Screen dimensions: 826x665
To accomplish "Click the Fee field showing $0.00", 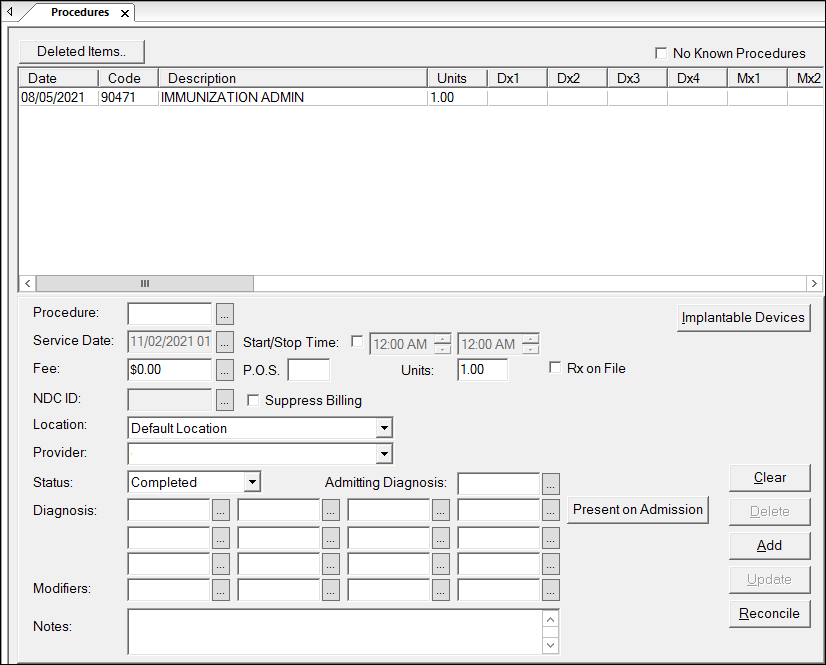I will (x=170, y=370).
